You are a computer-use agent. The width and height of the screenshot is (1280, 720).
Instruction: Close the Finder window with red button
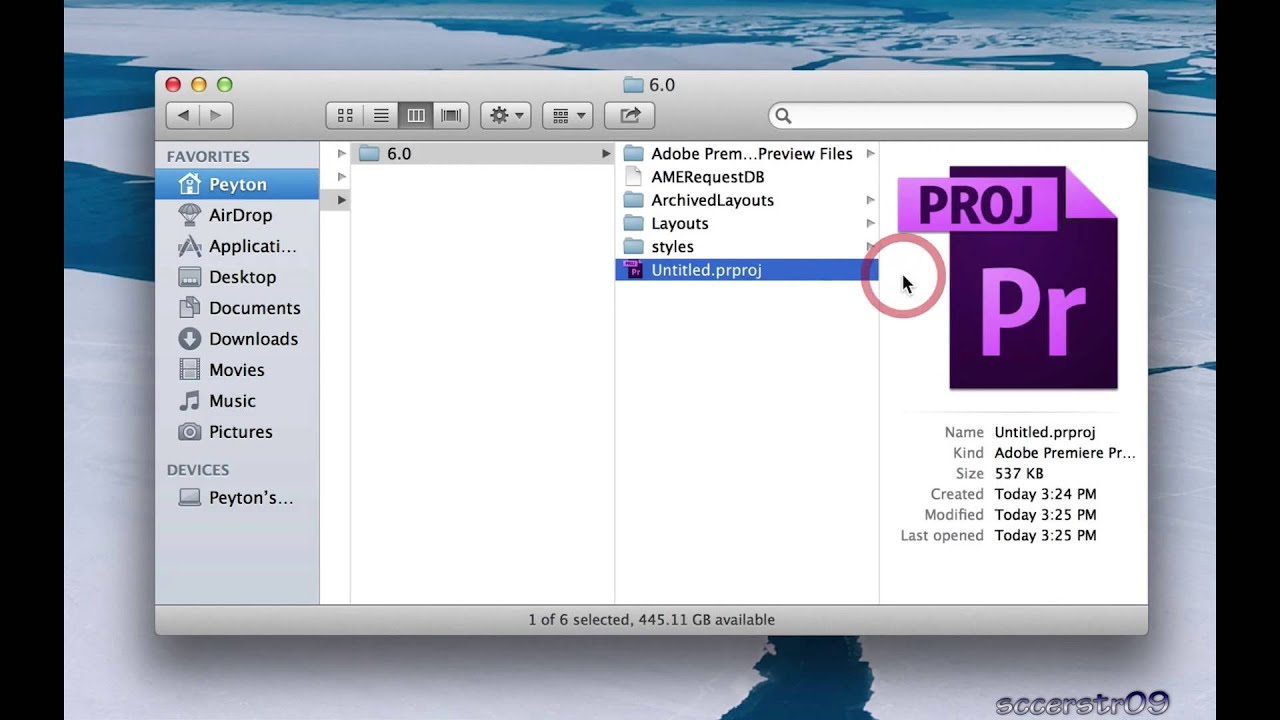coord(173,85)
